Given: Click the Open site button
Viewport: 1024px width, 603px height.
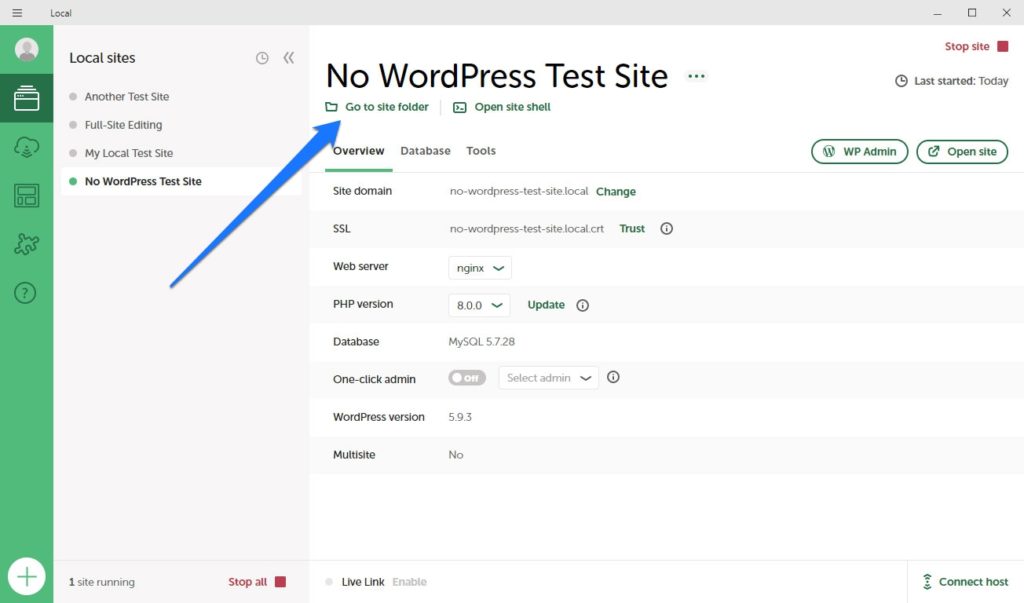Looking at the screenshot, I should coord(962,152).
